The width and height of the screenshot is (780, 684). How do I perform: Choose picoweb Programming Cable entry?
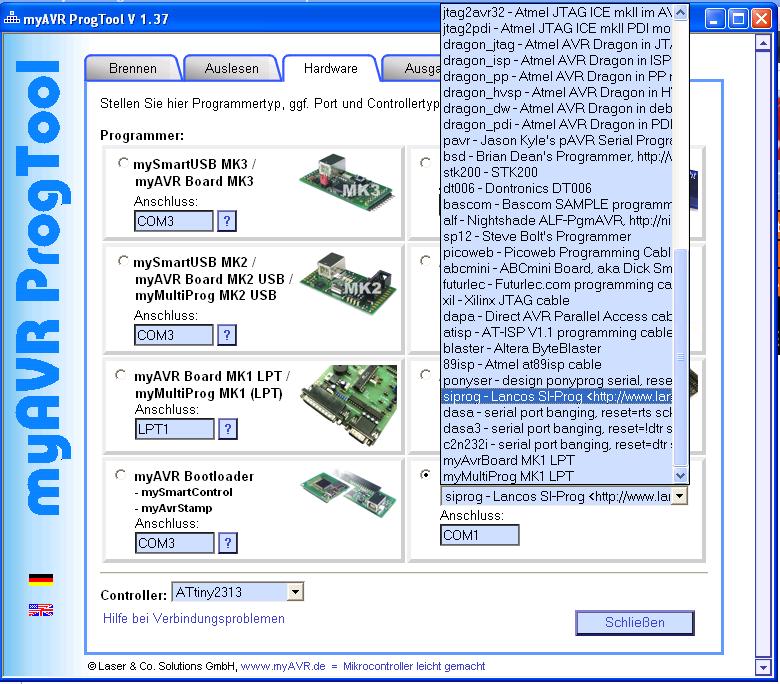[x=557, y=252]
